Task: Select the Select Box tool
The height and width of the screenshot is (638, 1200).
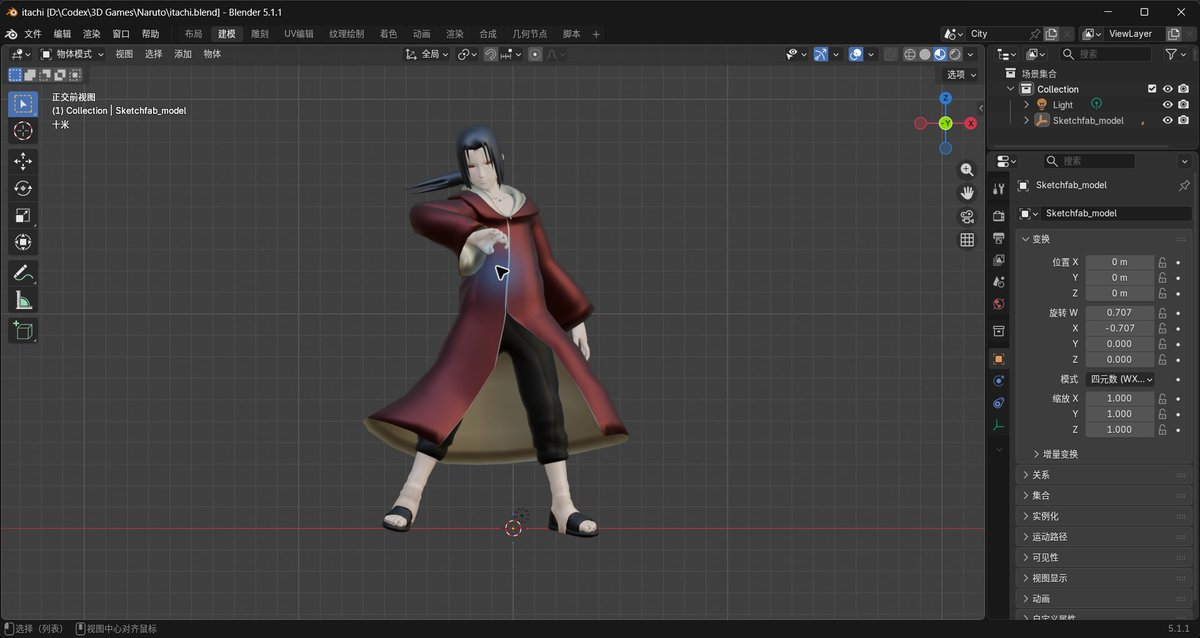Action: click(x=23, y=103)
